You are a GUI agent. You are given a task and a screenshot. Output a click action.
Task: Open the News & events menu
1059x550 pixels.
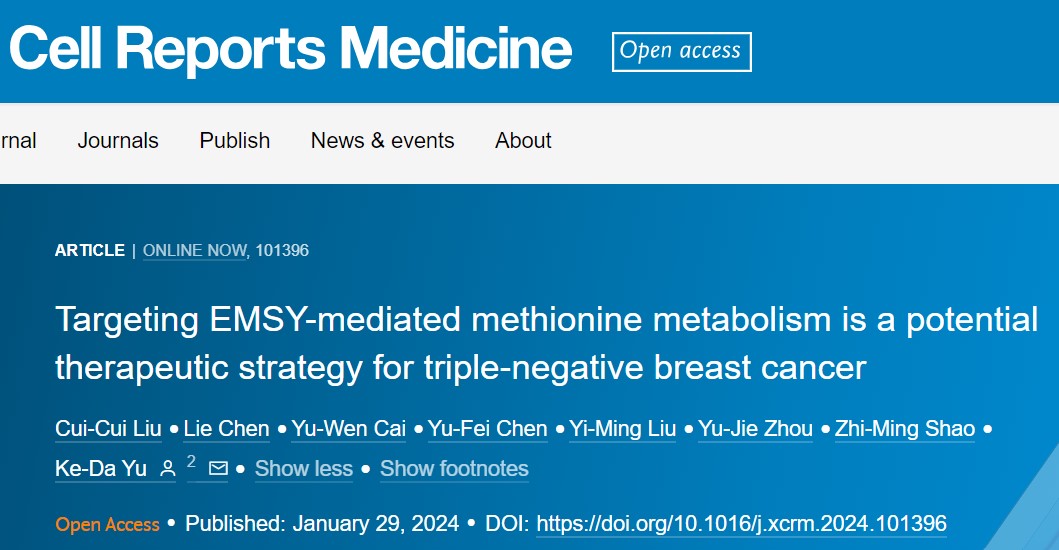[382, 141]
